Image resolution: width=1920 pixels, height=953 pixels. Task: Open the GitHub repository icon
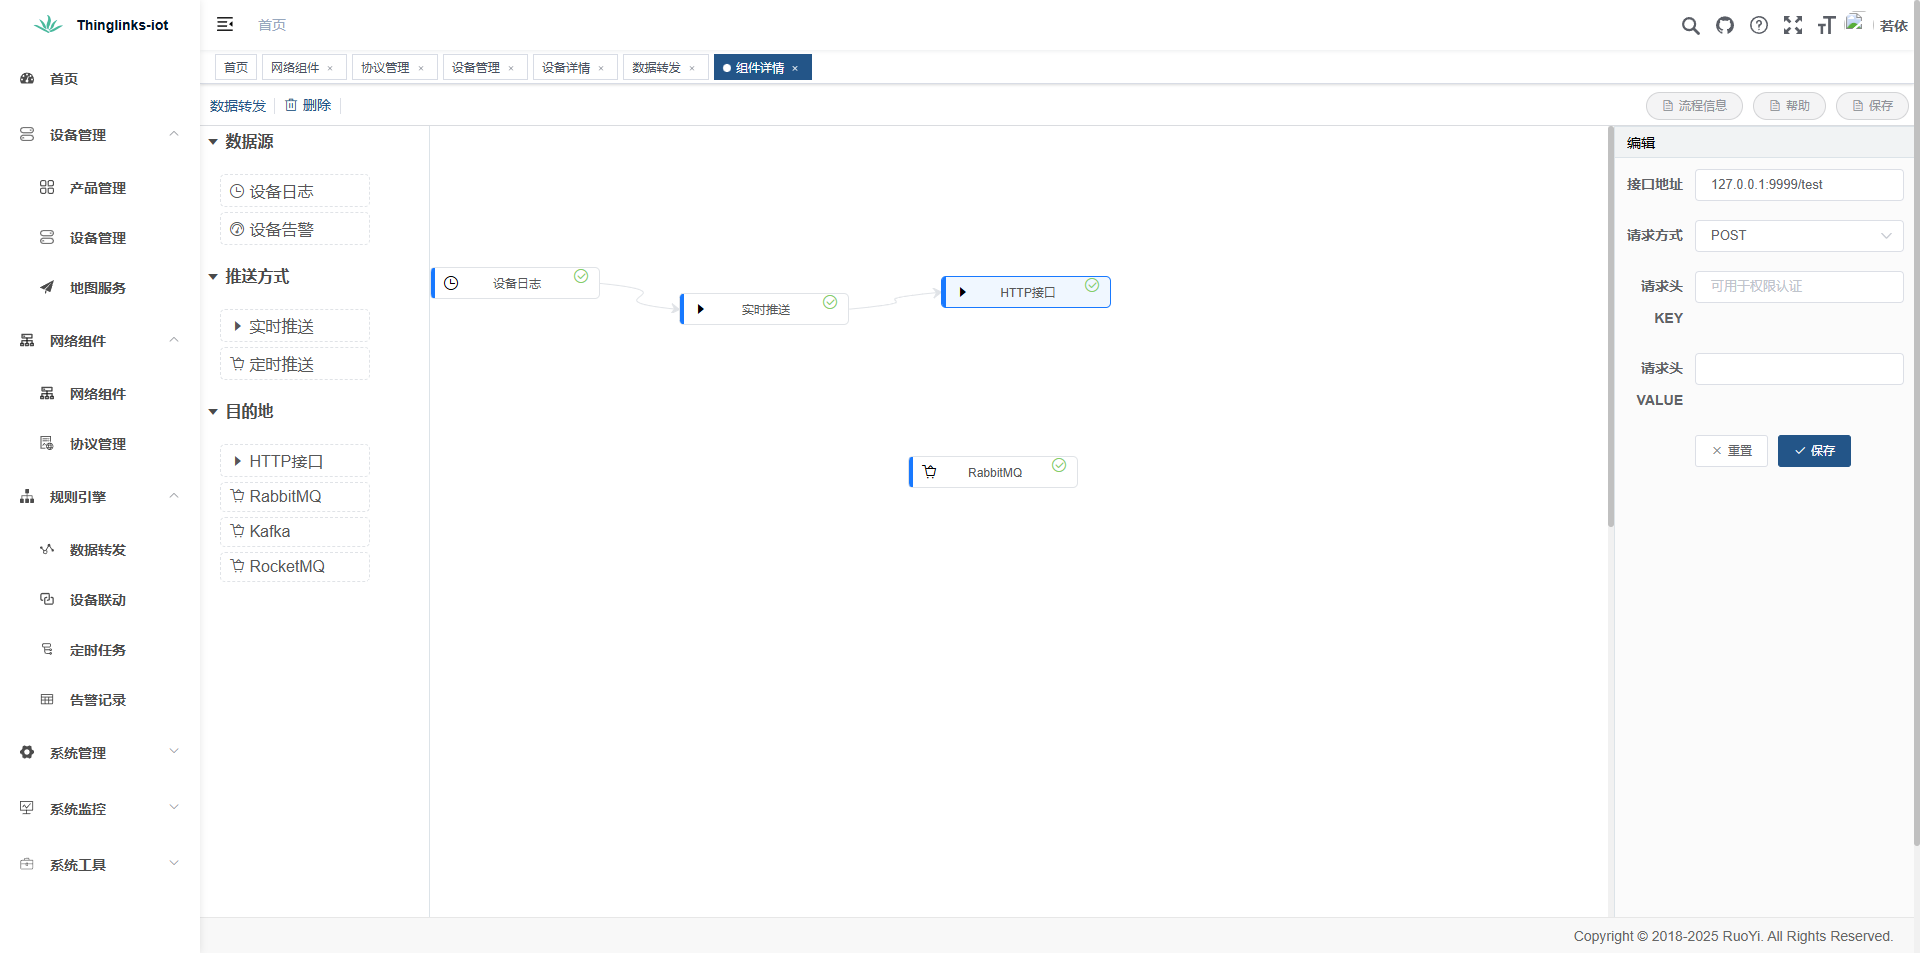coord(1725,26)
